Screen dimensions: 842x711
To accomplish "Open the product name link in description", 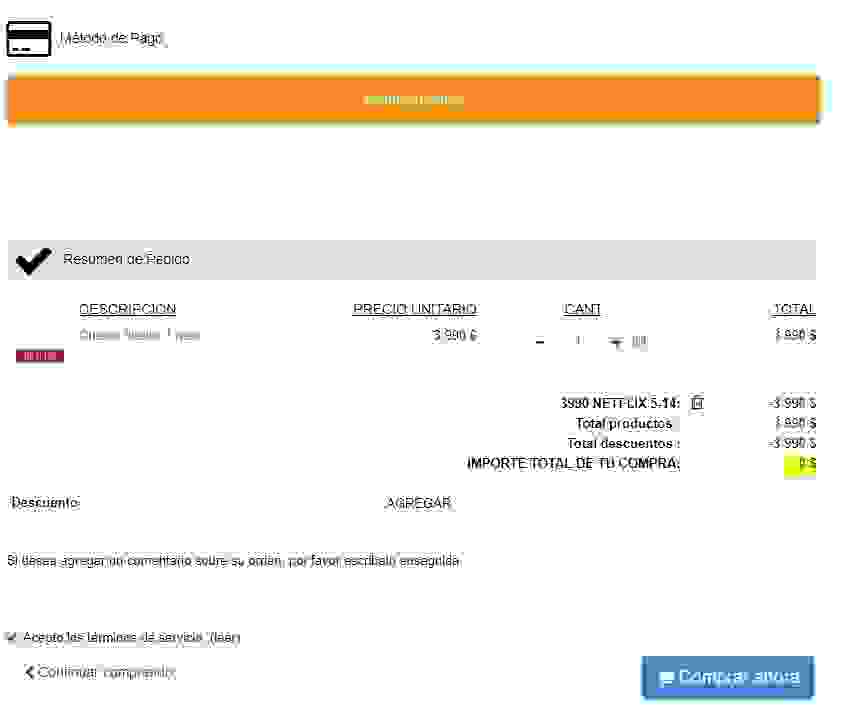I will click(139, 335).
